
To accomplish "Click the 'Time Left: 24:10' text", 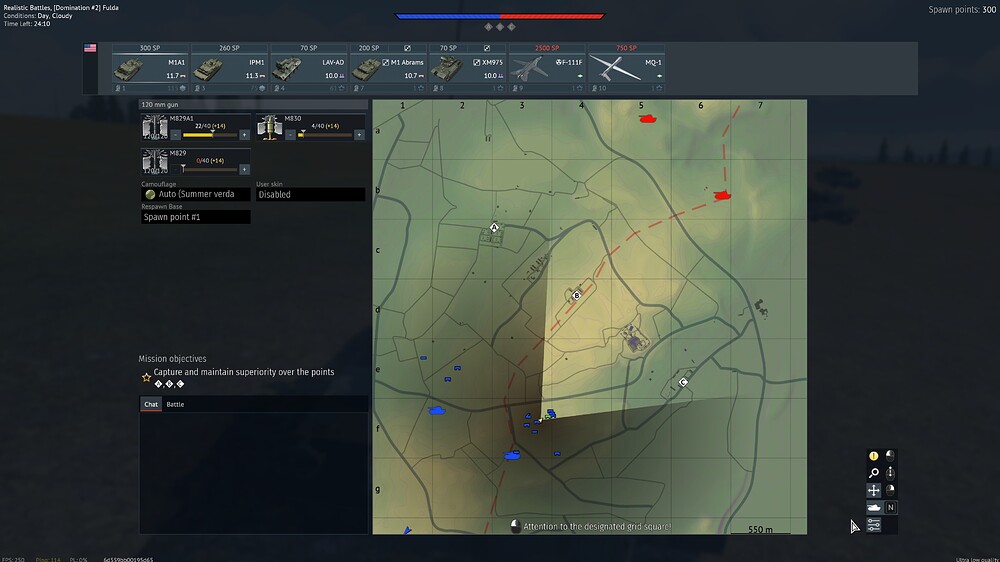I will click(x=27, y=24).
